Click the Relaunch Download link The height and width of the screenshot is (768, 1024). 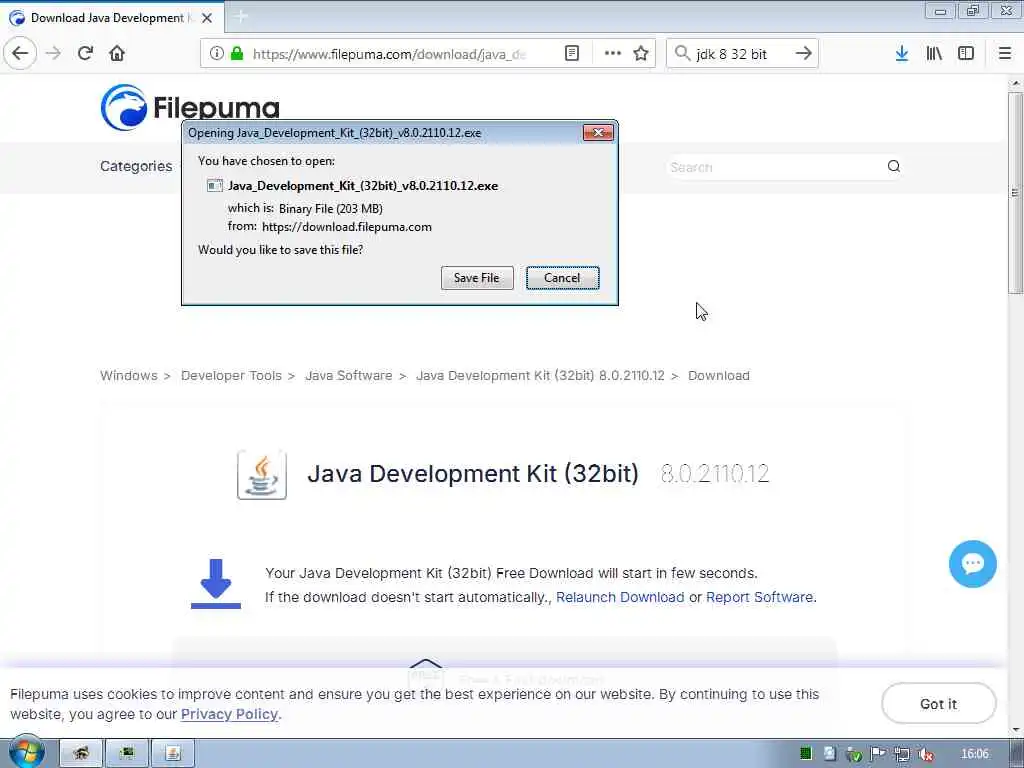coord(620,597)
